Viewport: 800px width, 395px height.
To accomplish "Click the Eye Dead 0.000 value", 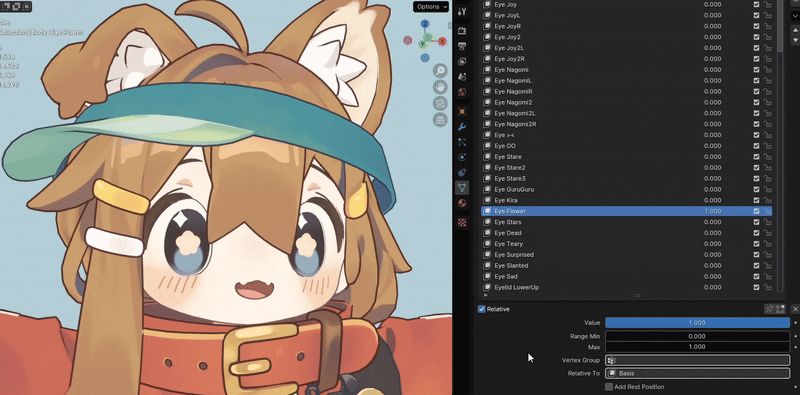I will click(x=713, y=233).
